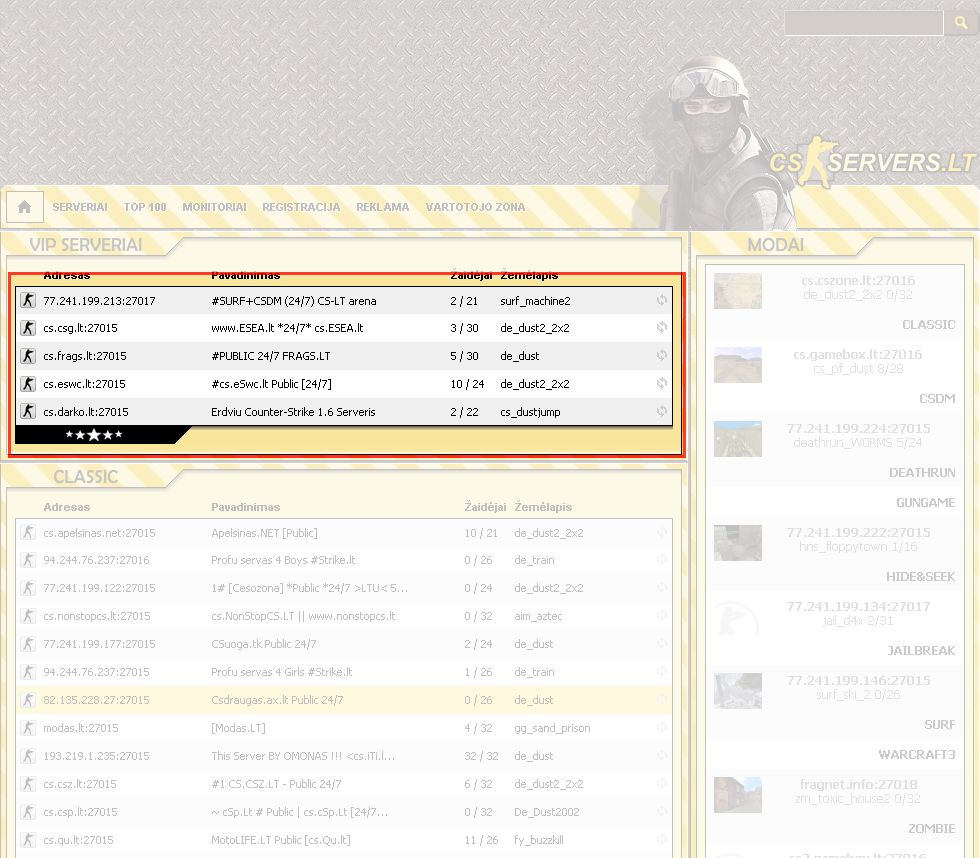Open cs.gamebox.lt:27016 in Modai panel
The width and height of the screenshot is (980, 858).
pyautogui.click(x=858, y=354)
